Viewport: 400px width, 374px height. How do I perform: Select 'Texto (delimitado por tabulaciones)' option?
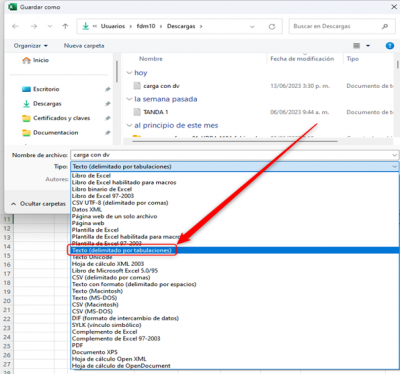[x=235, y=250]
